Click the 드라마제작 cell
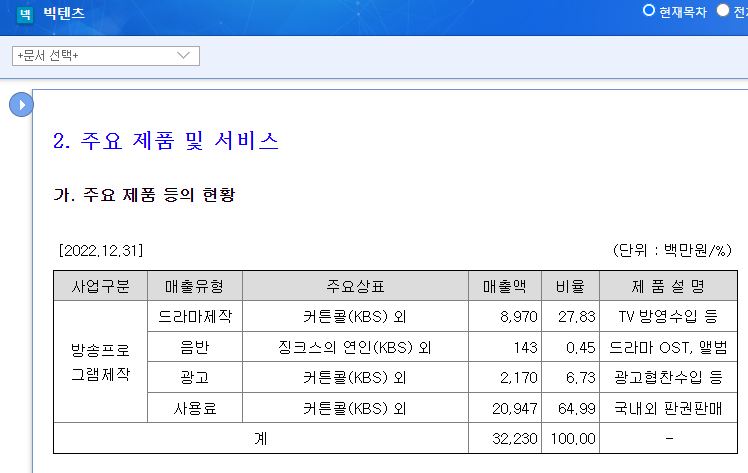Screen dimensions: 748x473 click(195, 316)
